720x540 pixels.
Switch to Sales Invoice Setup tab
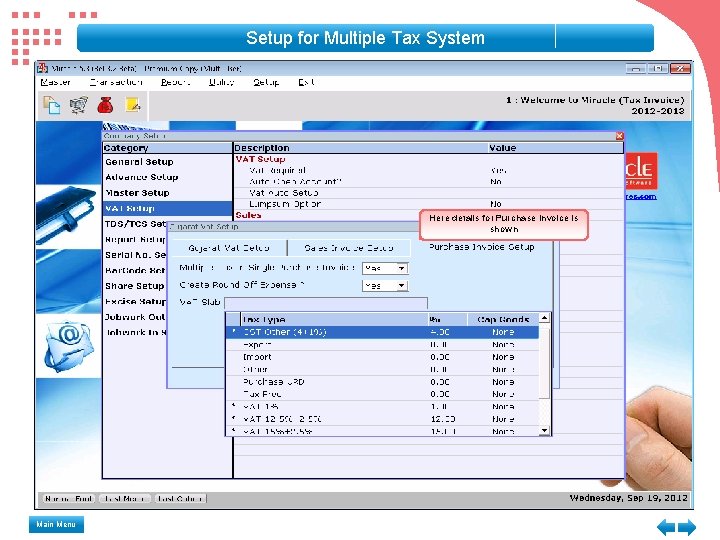coord(349,248)
